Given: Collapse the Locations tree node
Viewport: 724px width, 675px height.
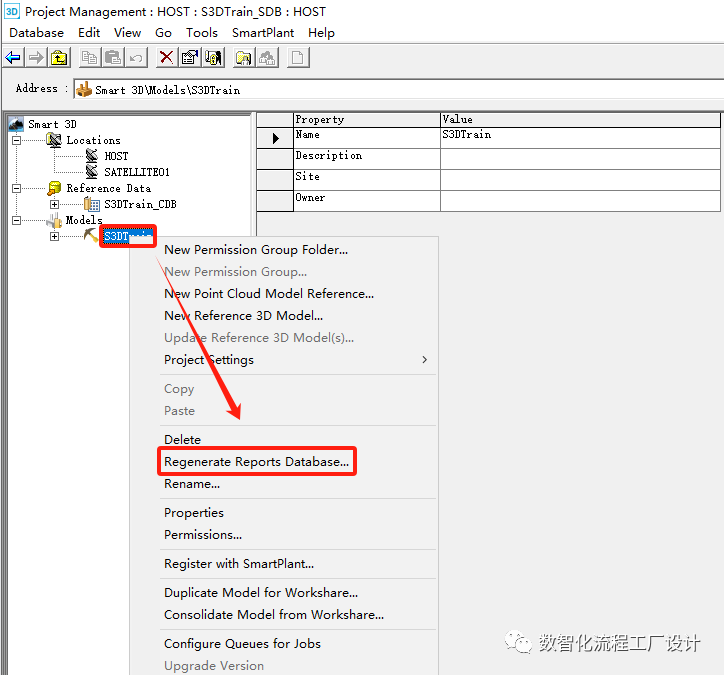Looking at the screenshot, I should point(17,140).
